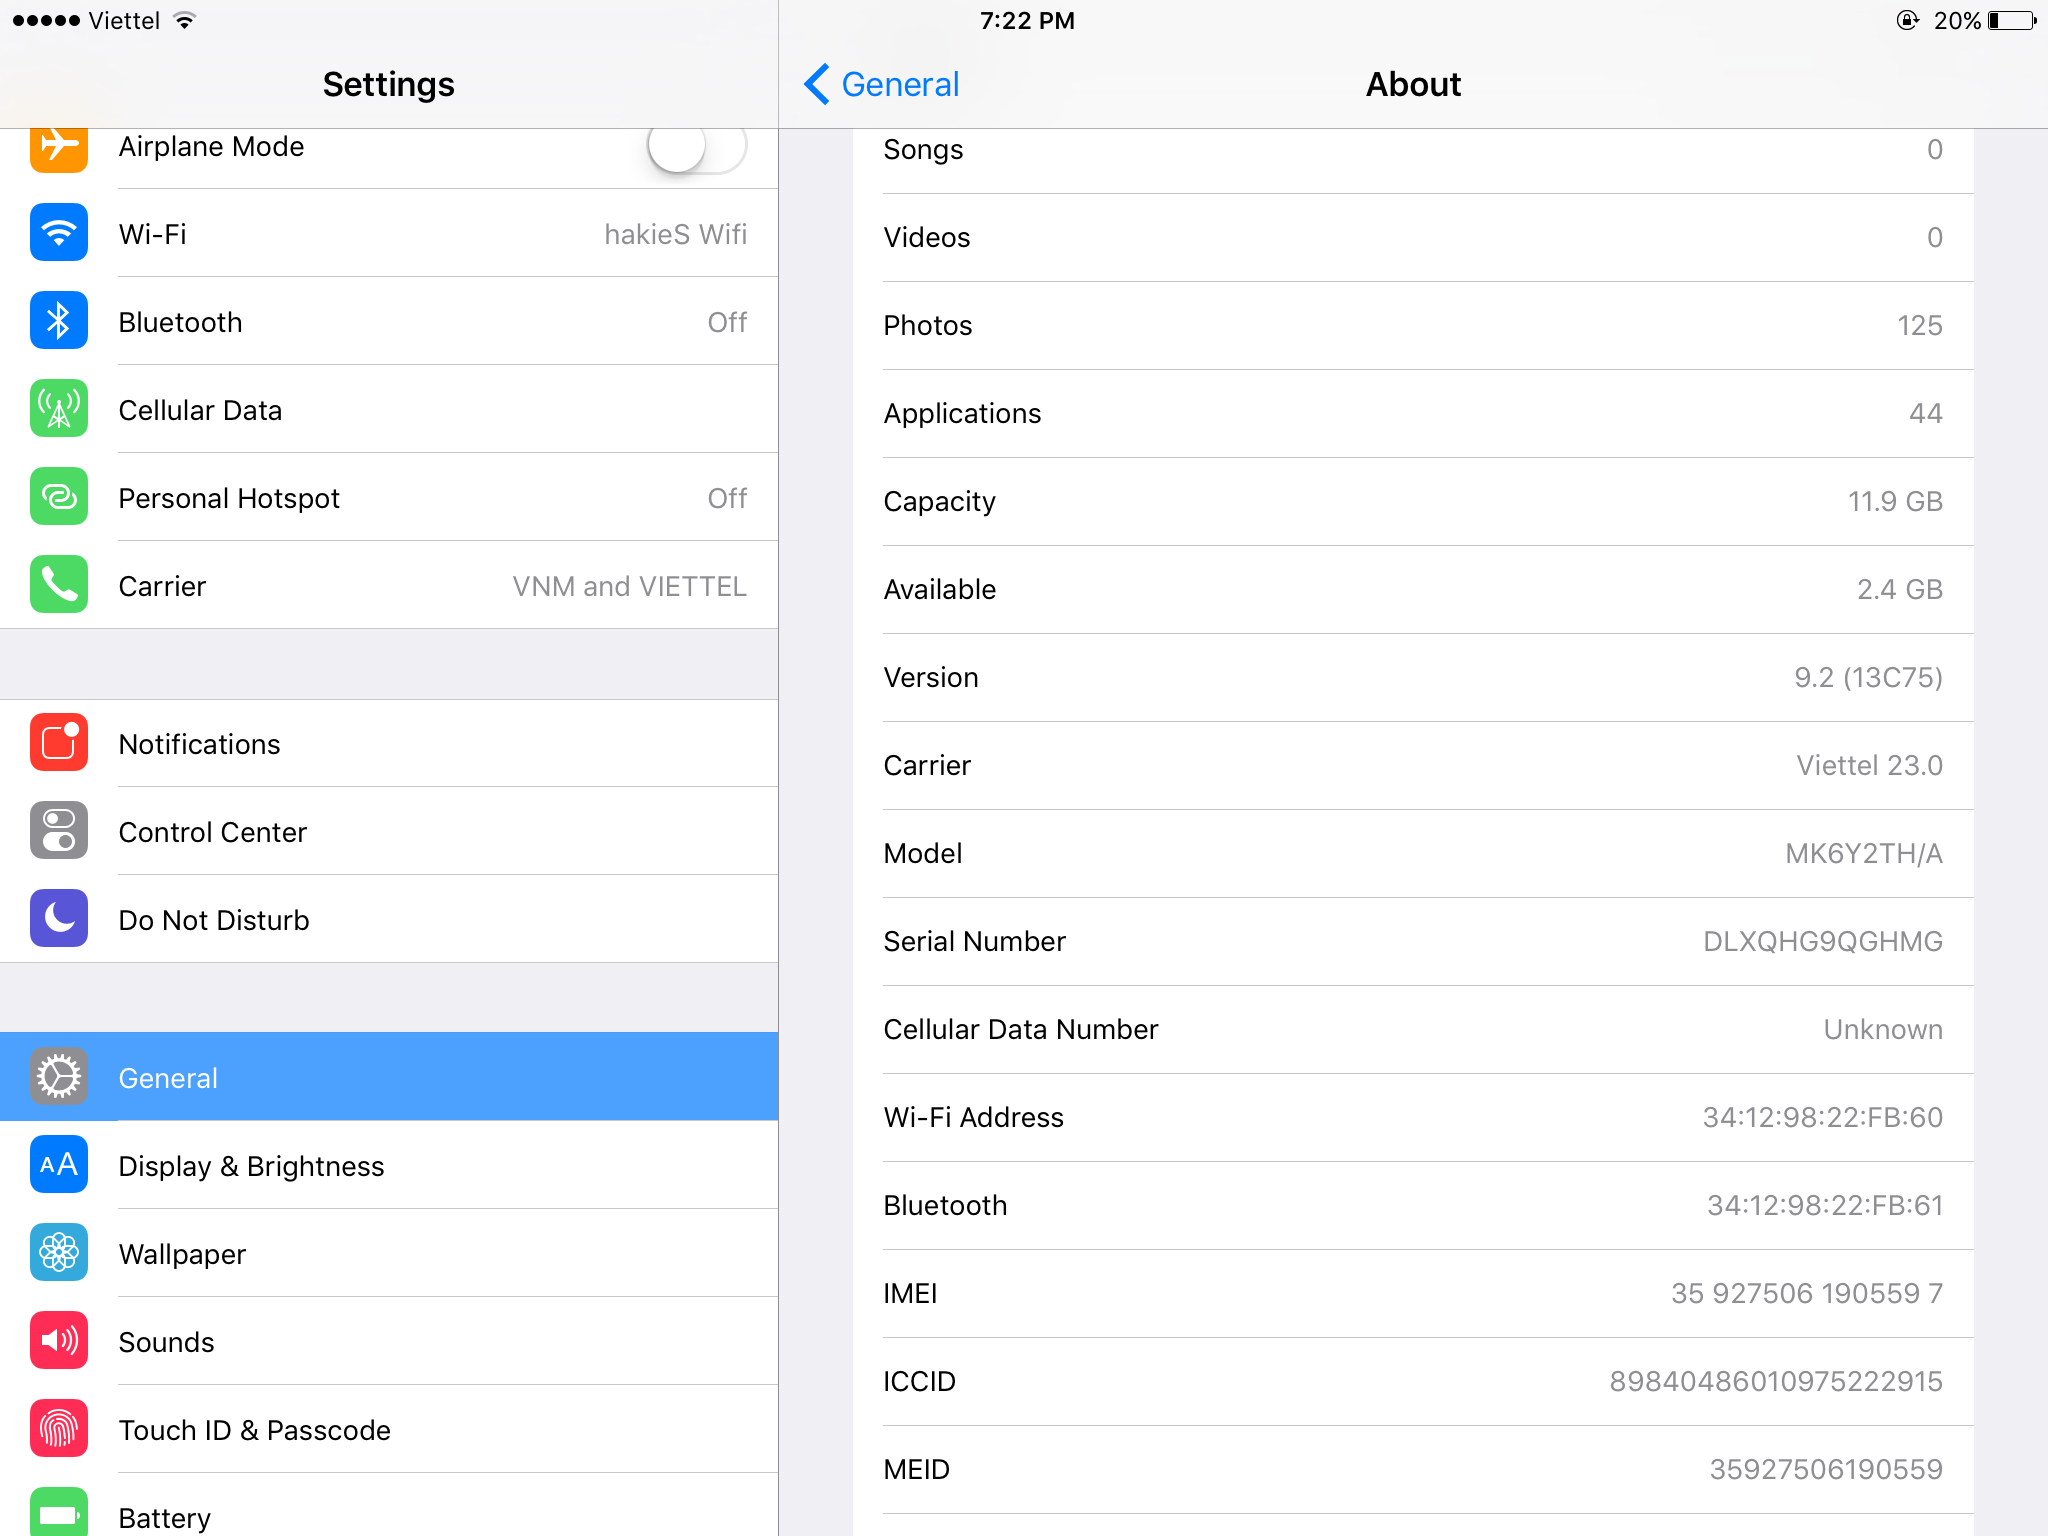Screen dimensions: 2048x1536
Task: Tap the Carrier Viettel 23.0 value
Action: click(1869, 766)
